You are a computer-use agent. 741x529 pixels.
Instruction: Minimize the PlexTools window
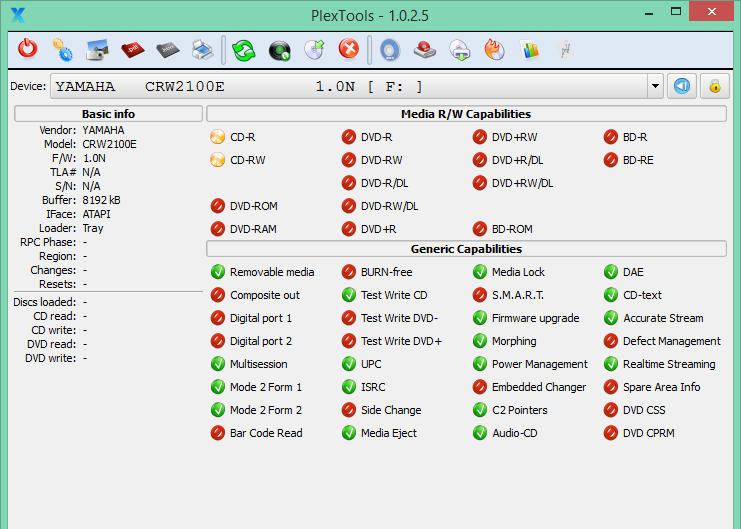click(649, 13)
